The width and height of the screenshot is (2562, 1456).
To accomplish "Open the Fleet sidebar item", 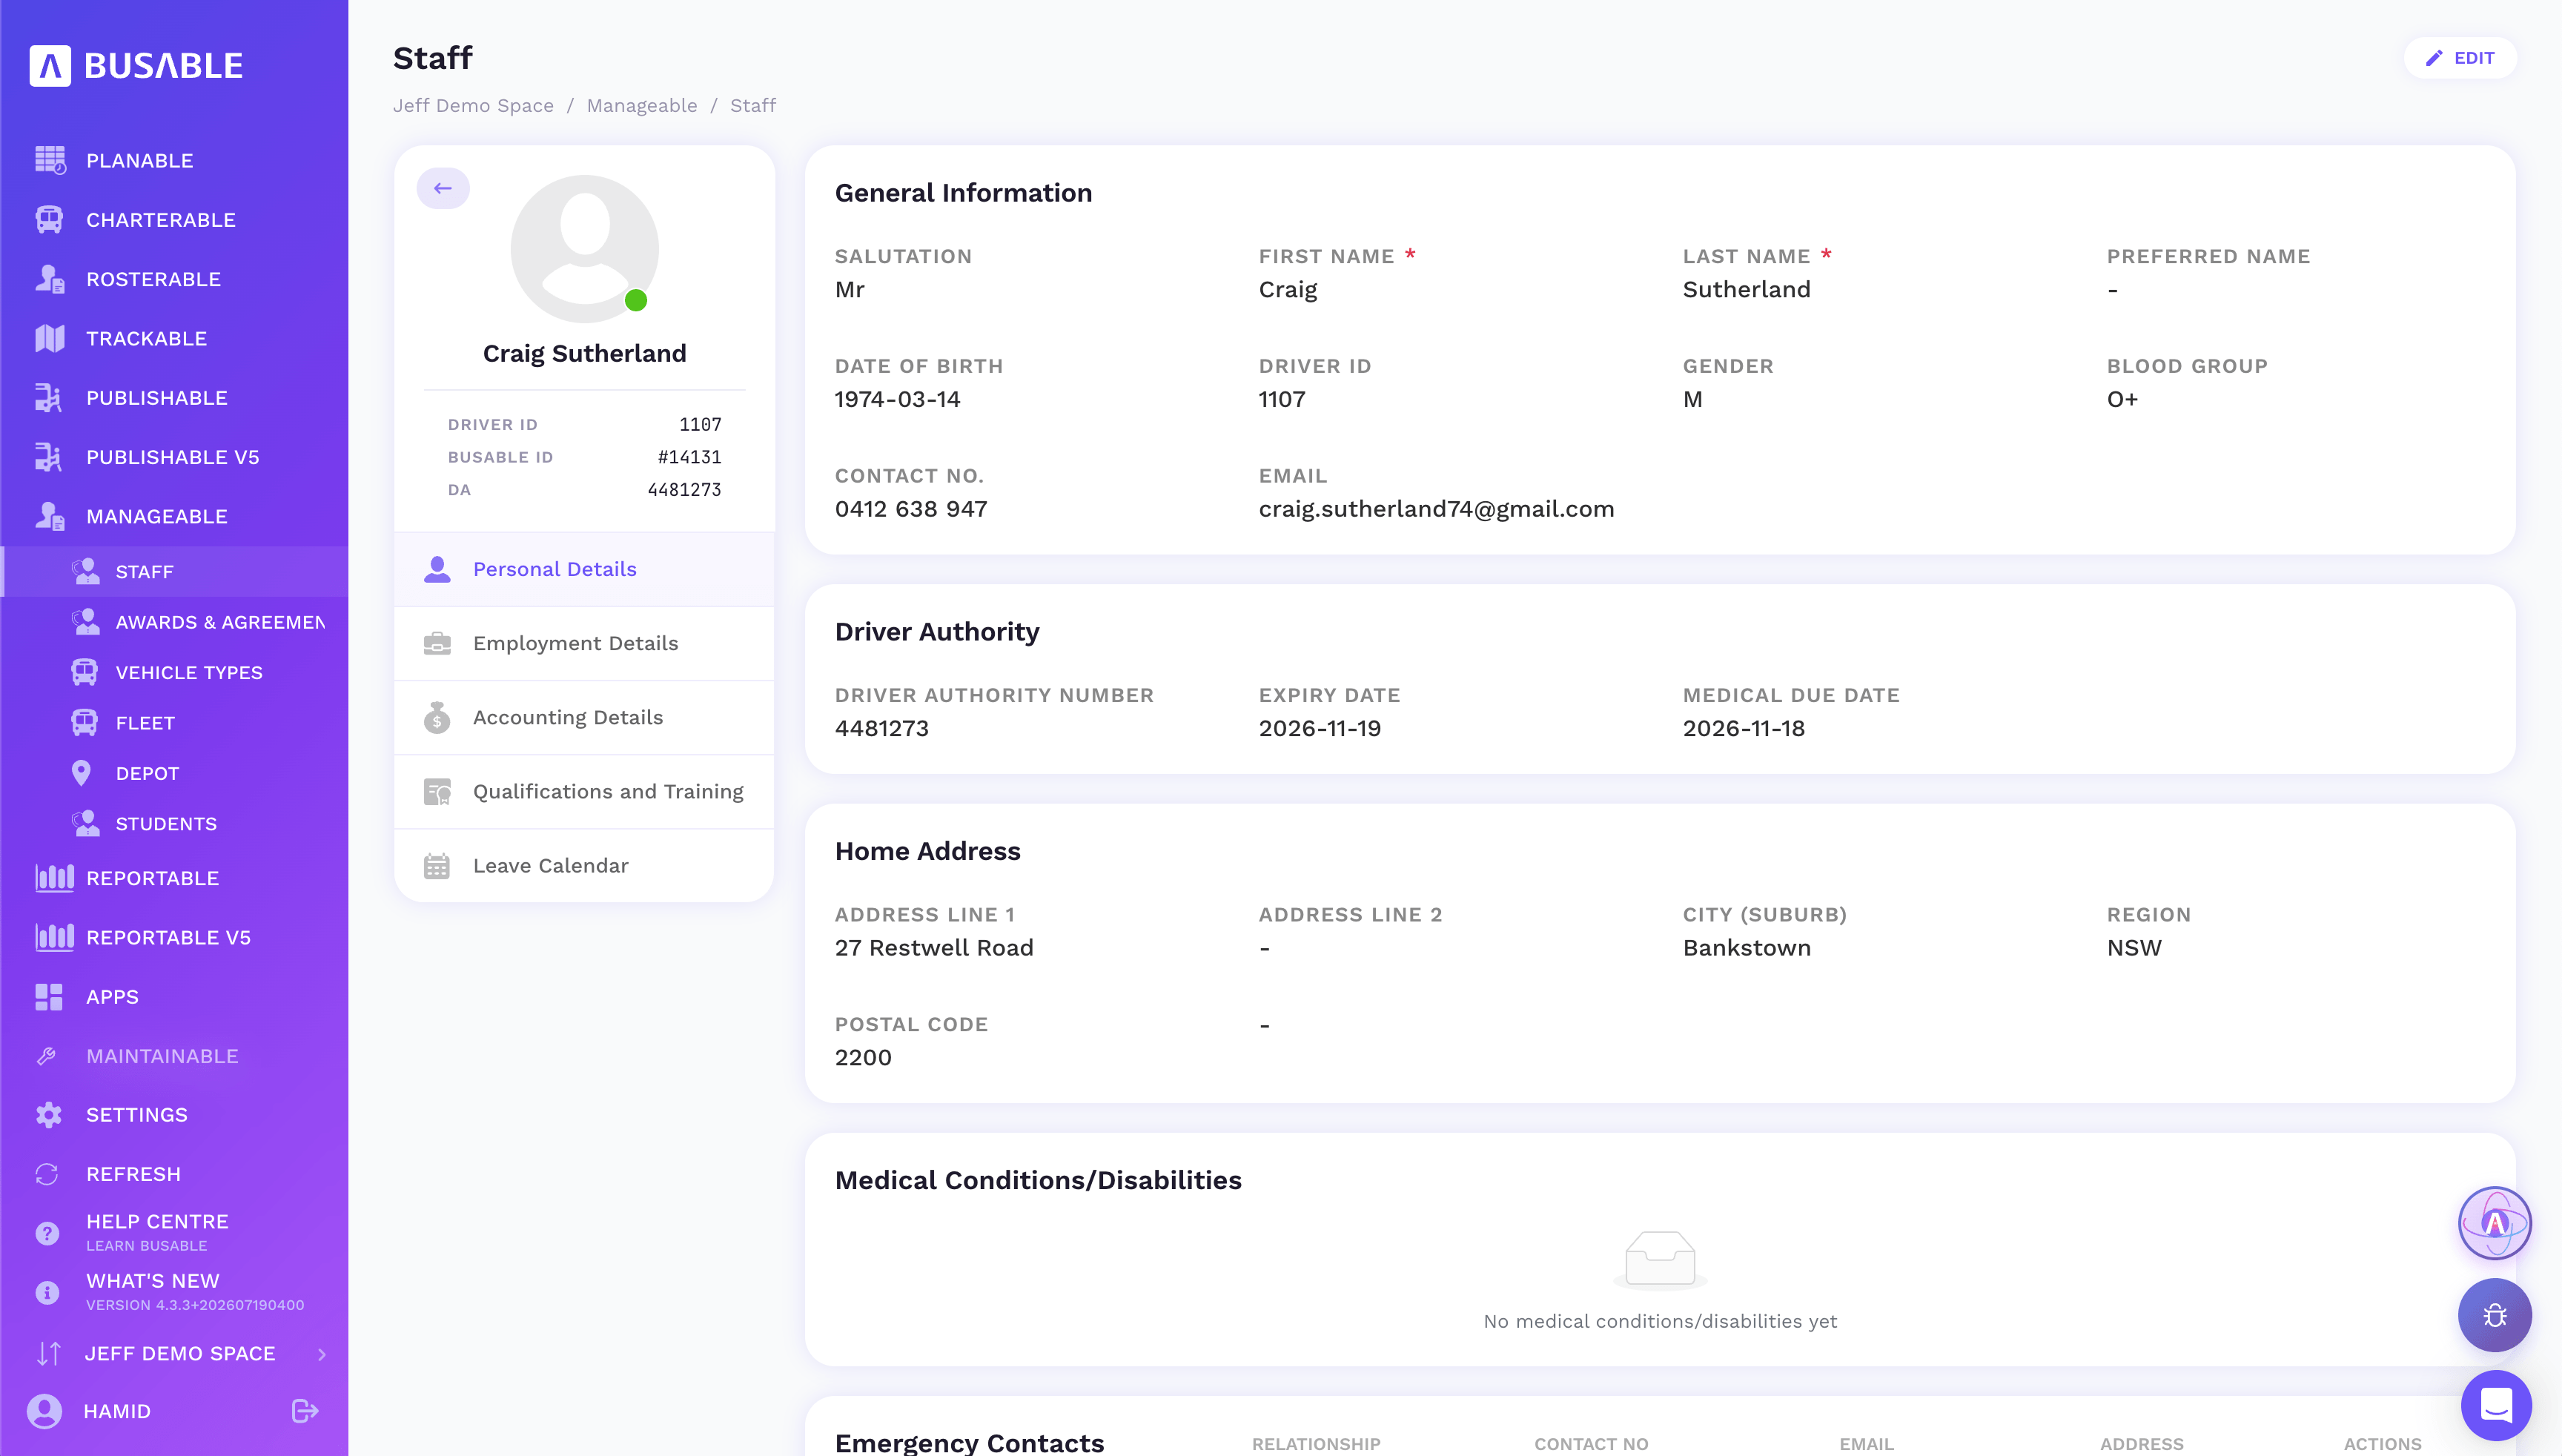I will pyautogui.click(x=175, y=723).
